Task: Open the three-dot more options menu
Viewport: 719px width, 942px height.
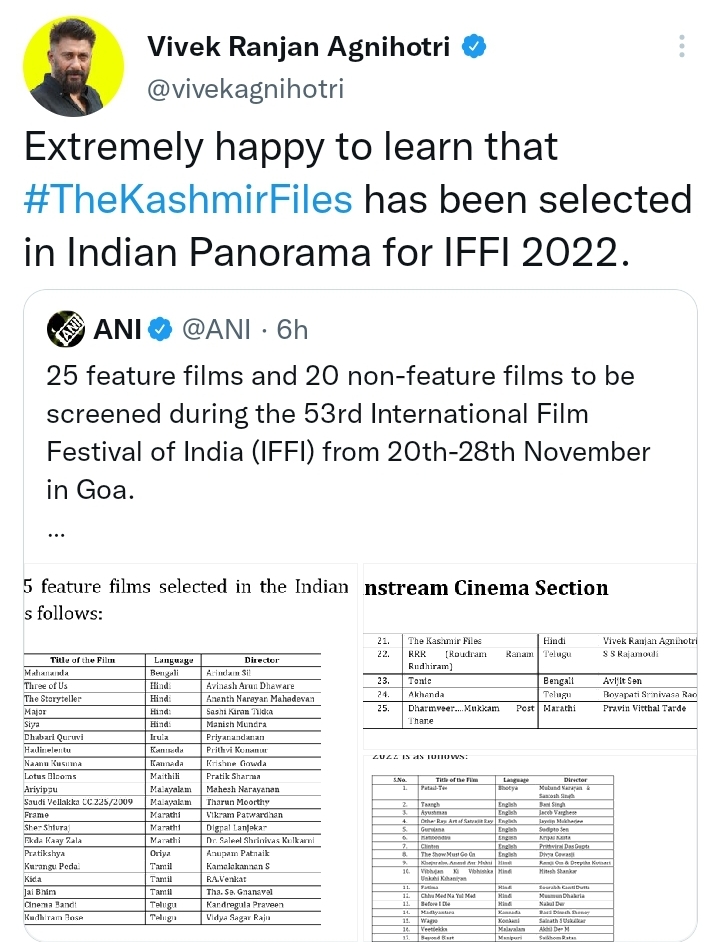Action: (682, 47)
